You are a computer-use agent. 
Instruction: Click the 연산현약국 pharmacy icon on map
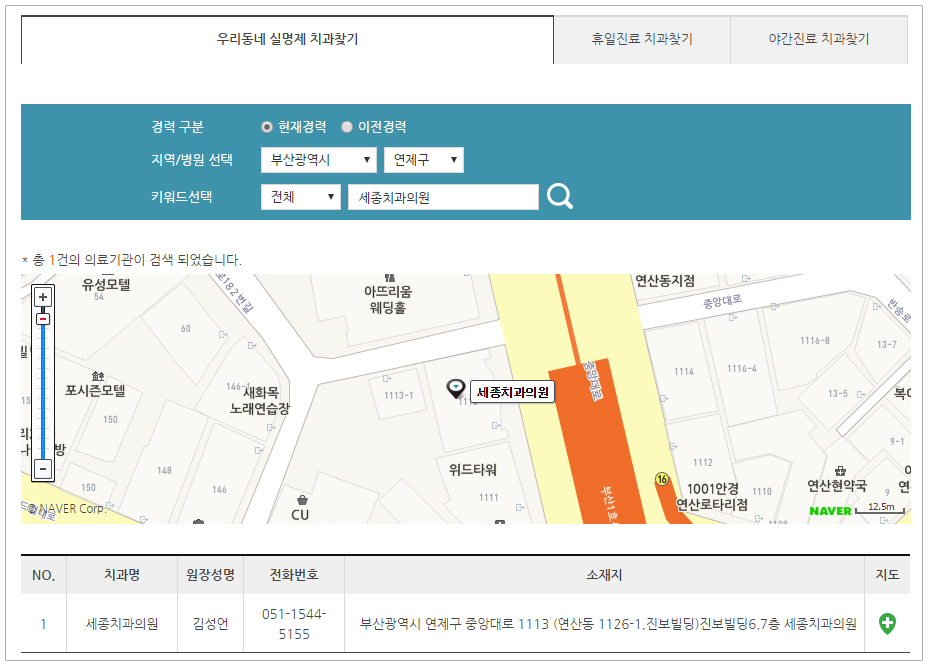point(839,470)
